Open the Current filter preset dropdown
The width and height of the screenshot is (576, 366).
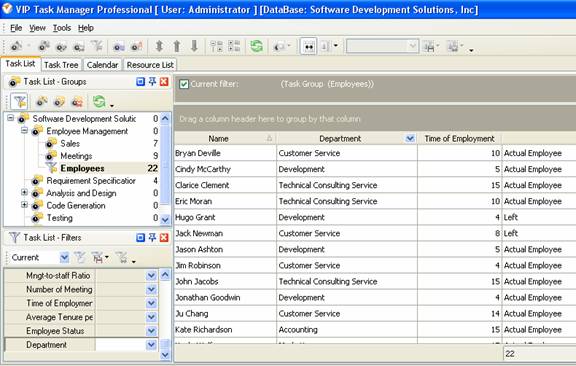point(64,258)
